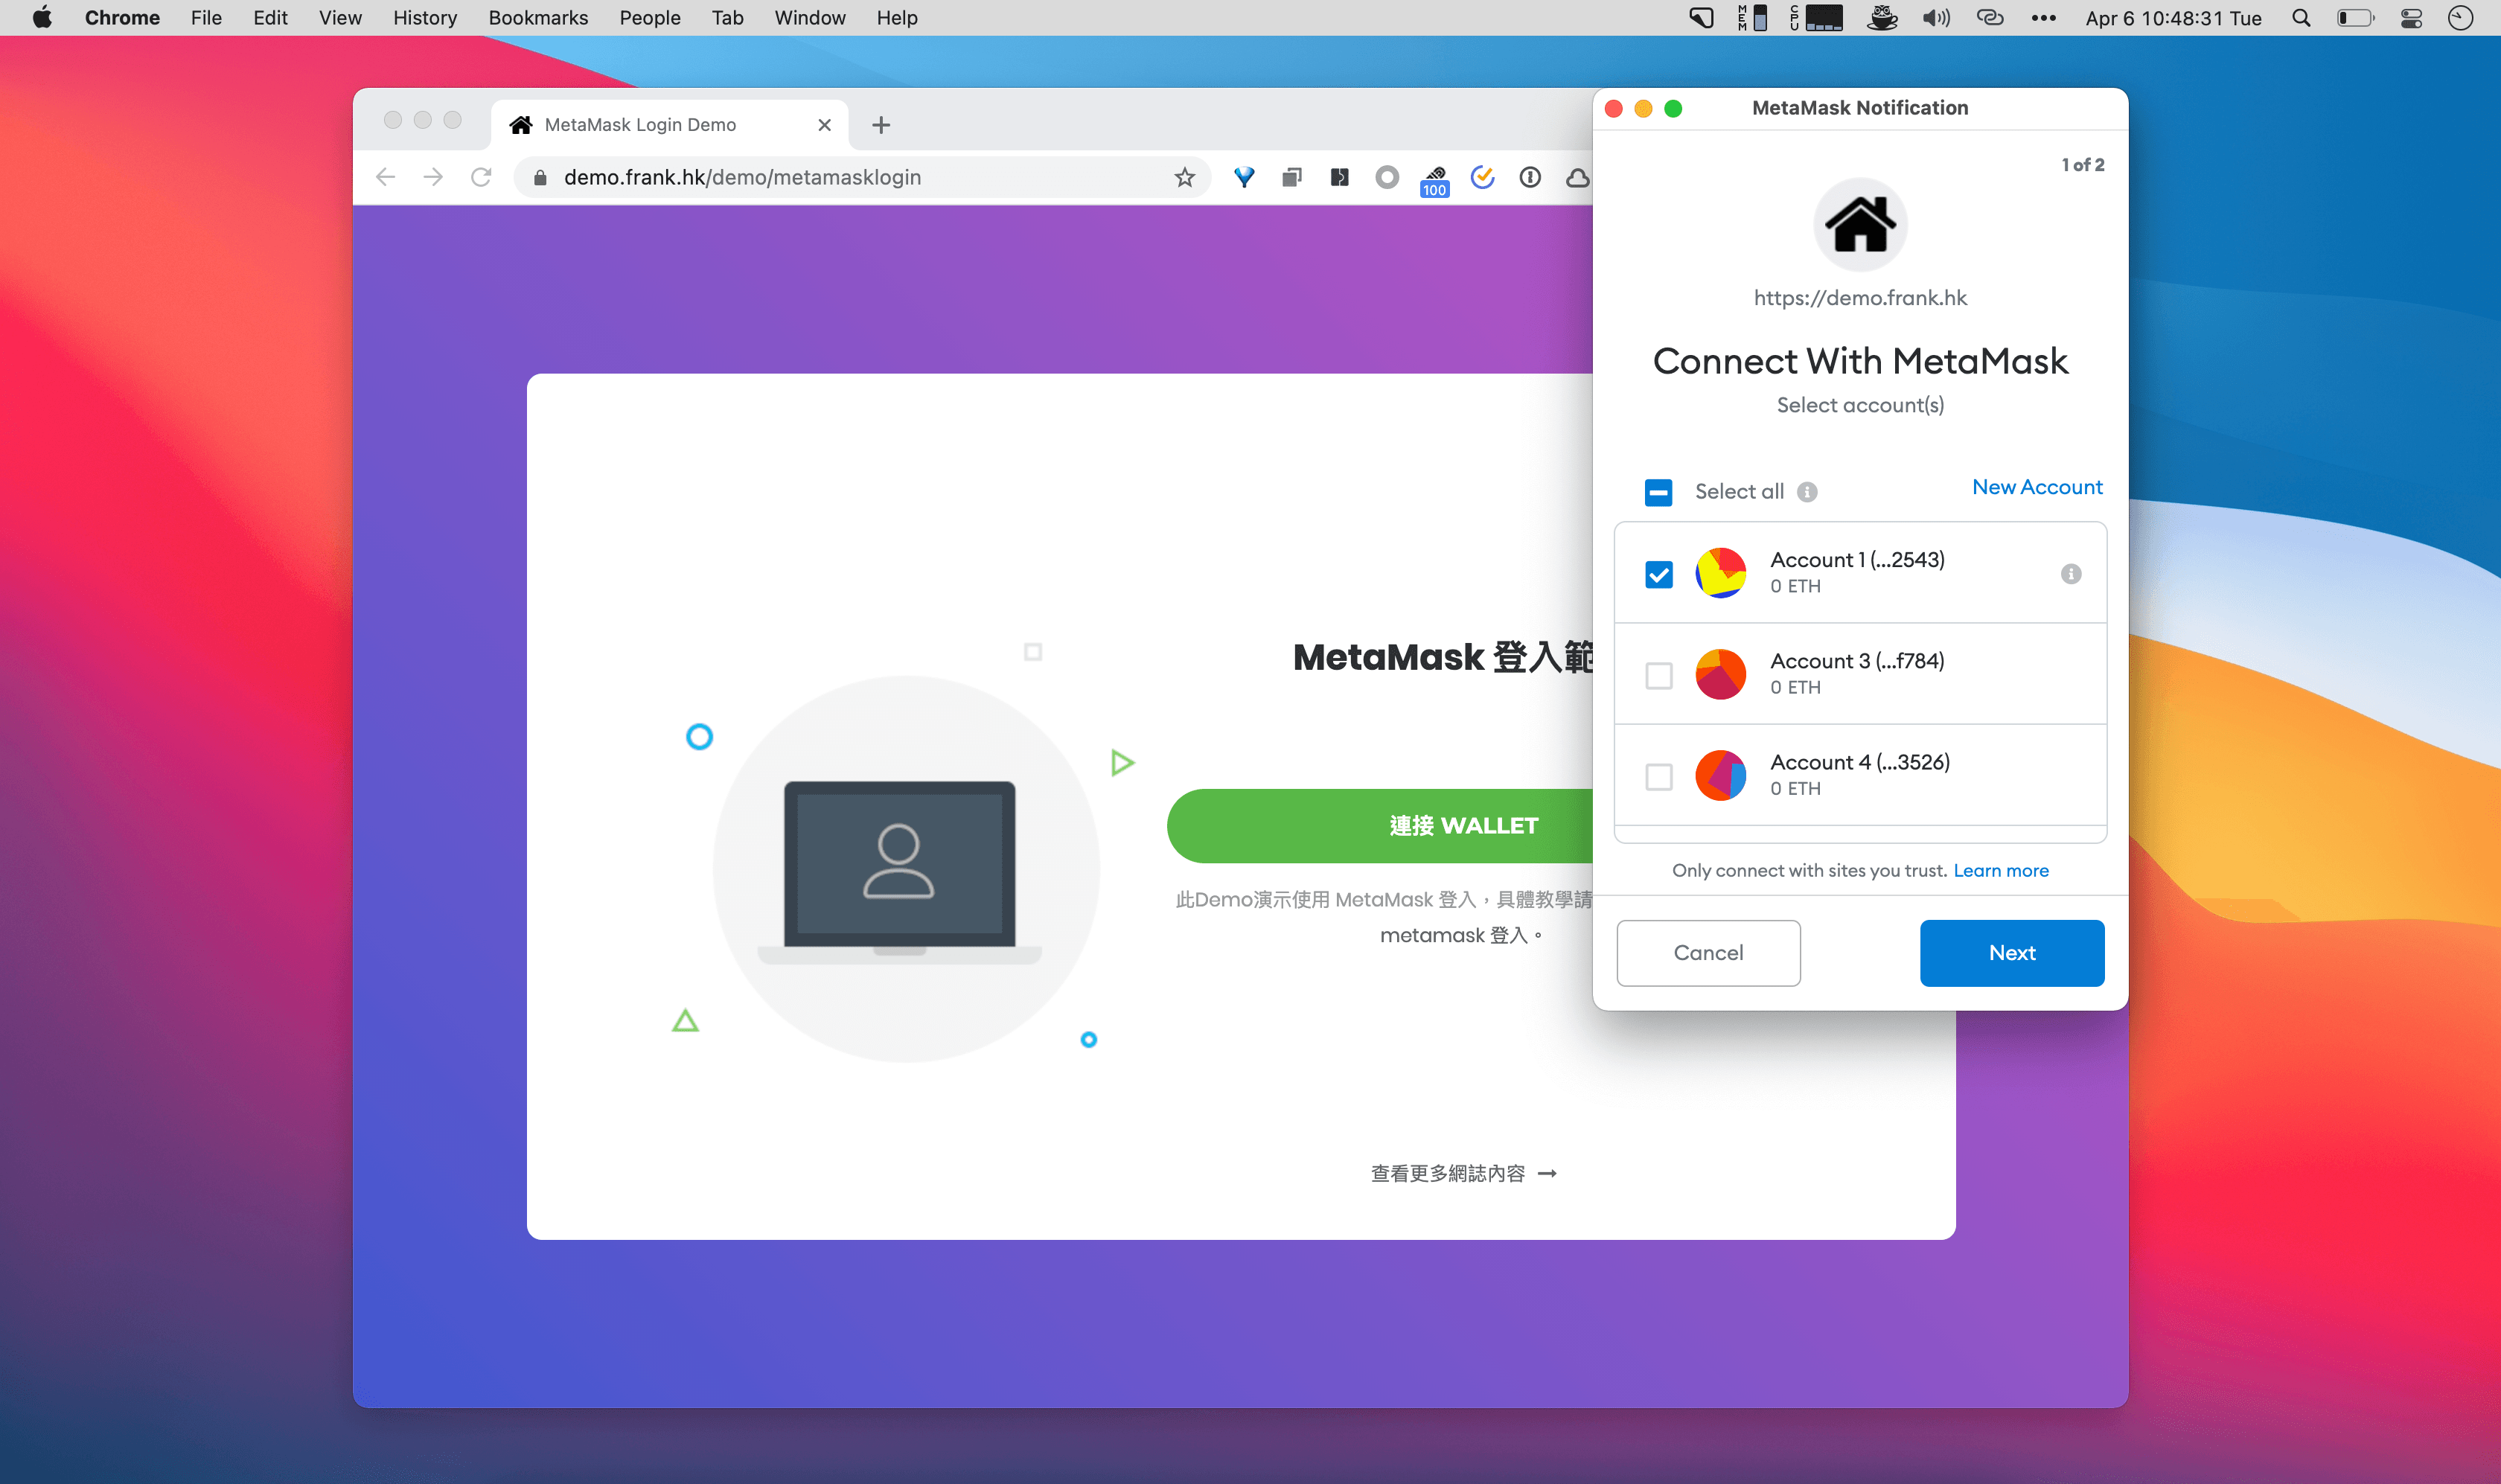Select the MetaMask Login Demo tab

(x=640, y=125)
